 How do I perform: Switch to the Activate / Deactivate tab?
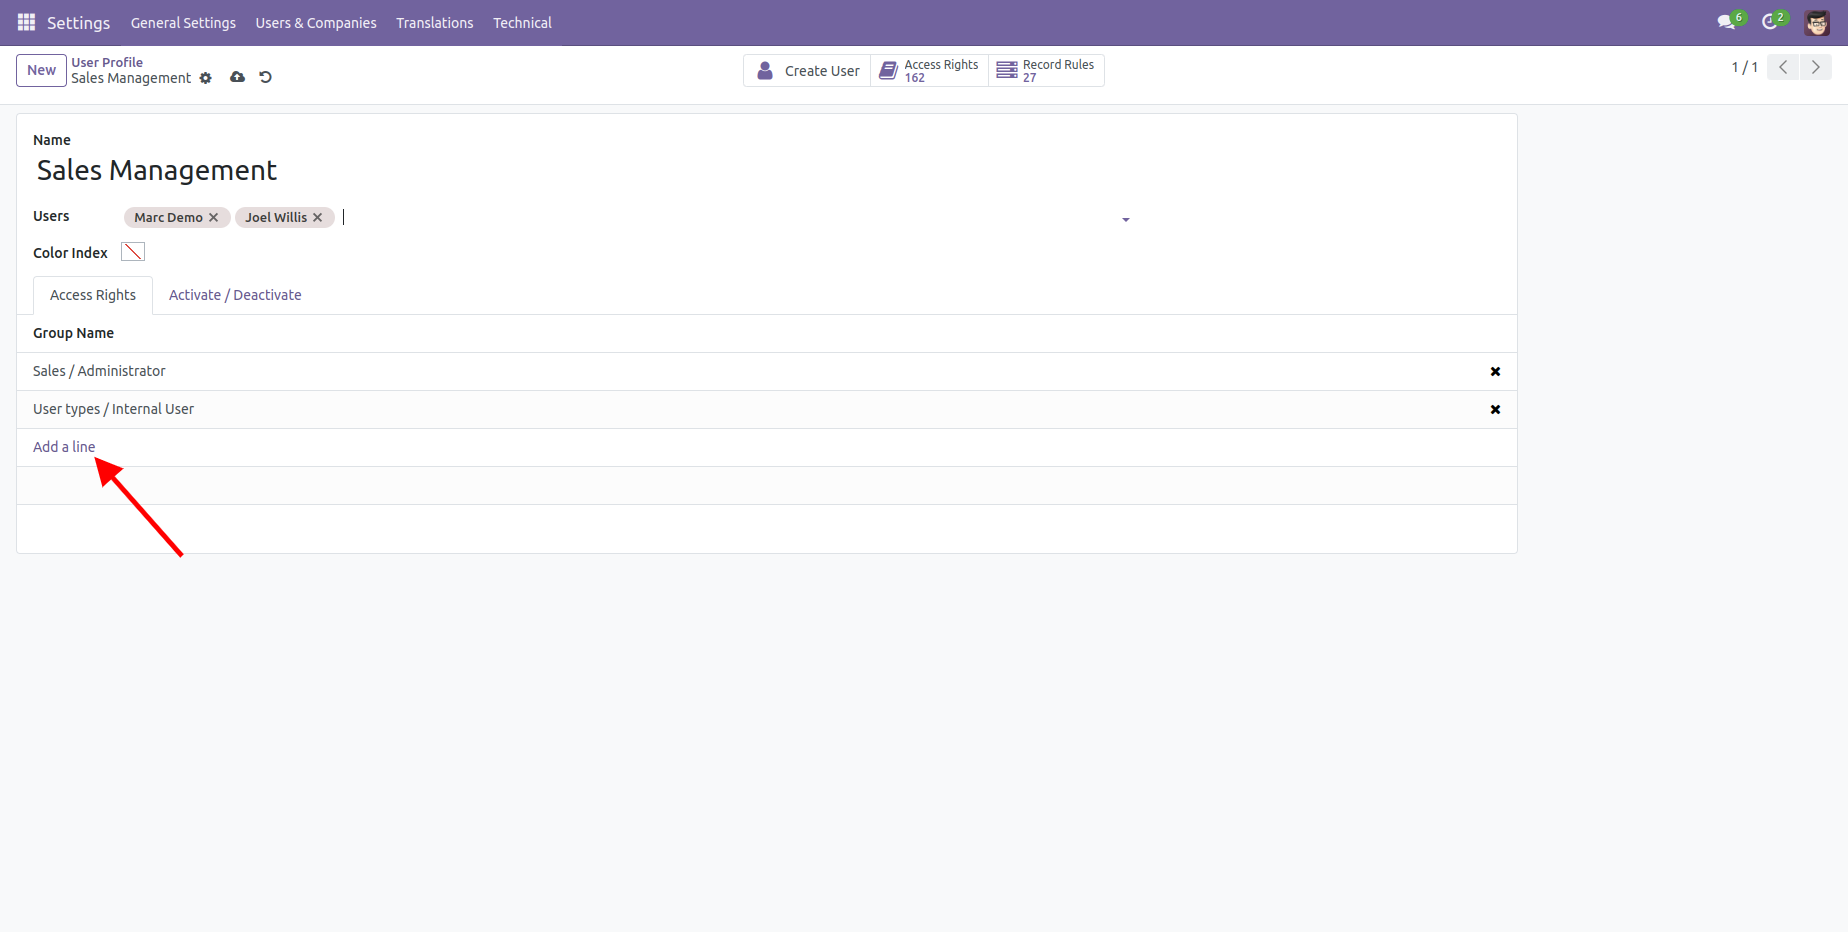point(235,295)
